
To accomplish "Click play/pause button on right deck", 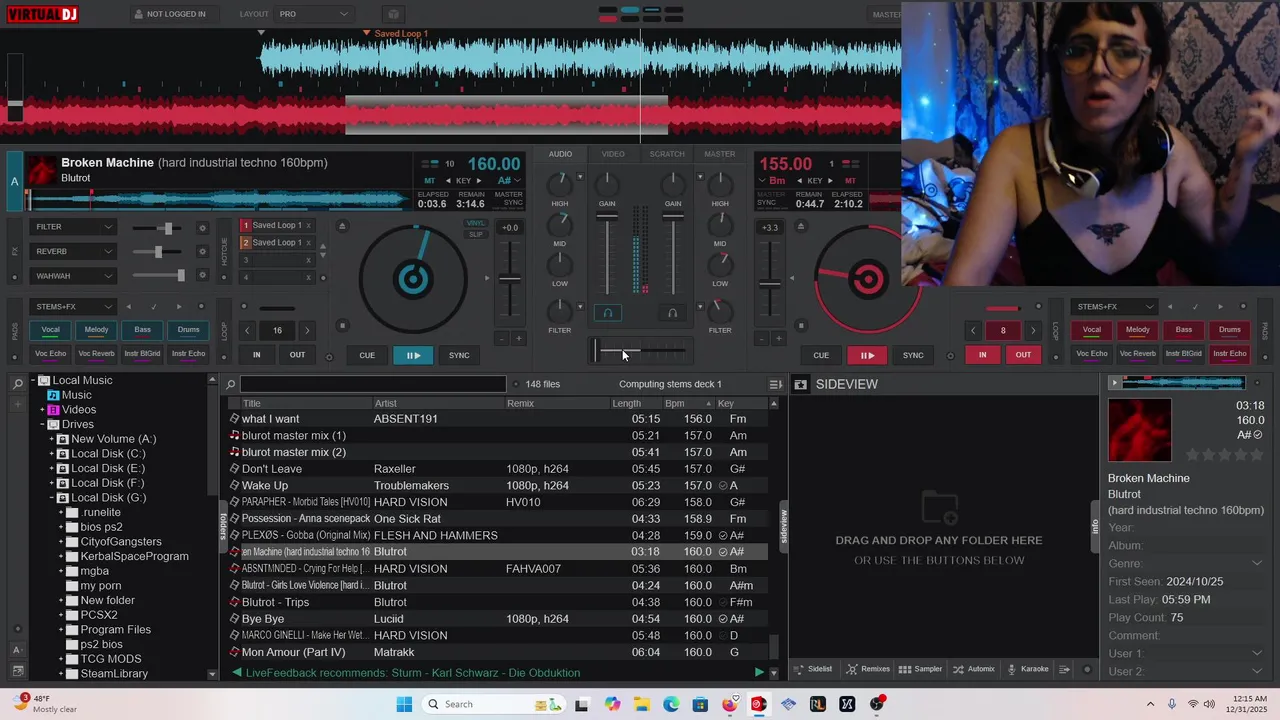I will pos(867,355).
